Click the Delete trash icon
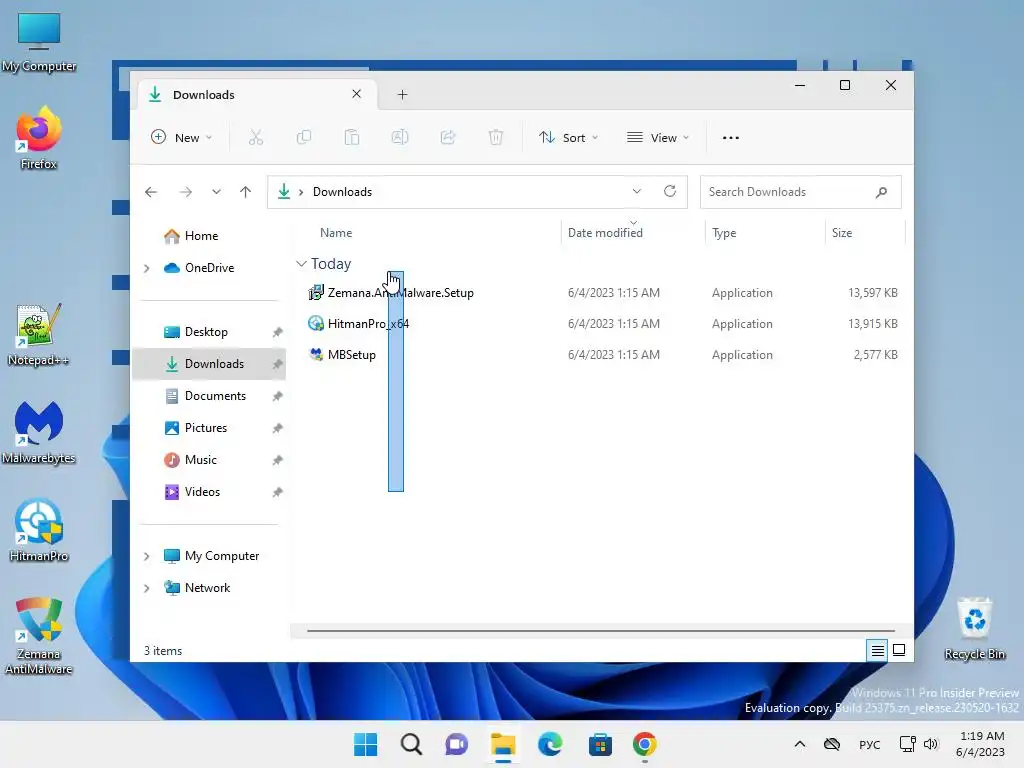The width and height of the screenshot is (1024, 768). pos(496,137)
